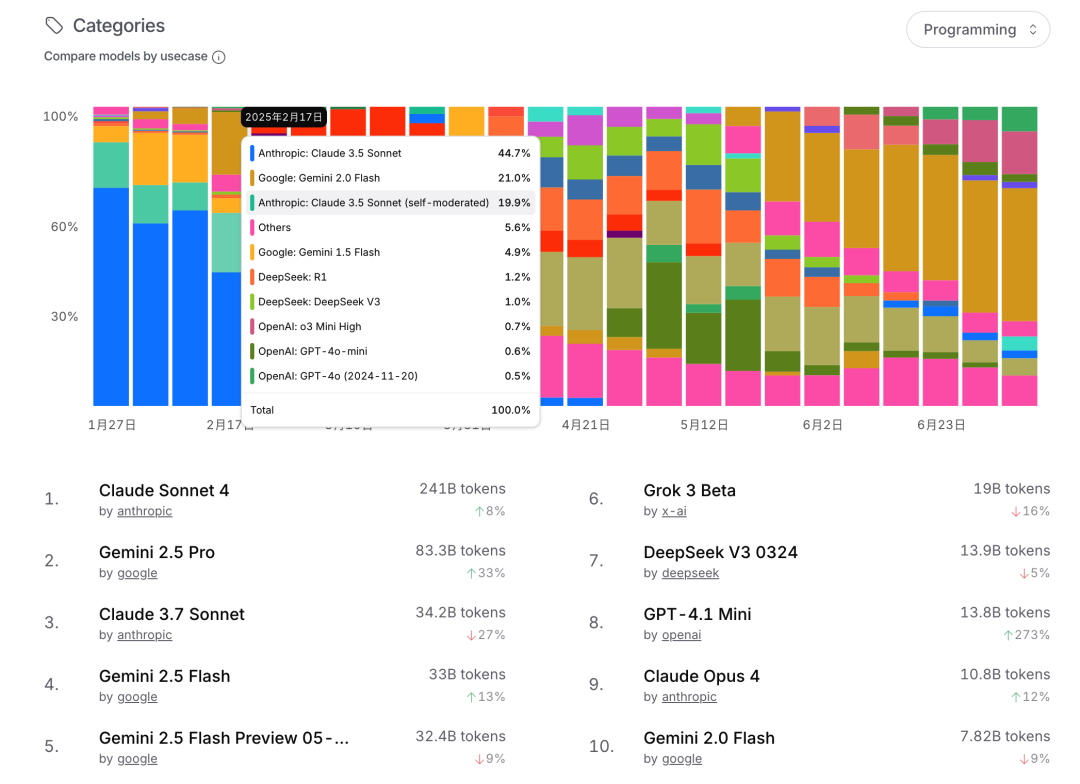The width and height of the screenshot is (1080, 784).
Task: Click the usecase info icon
Action: pyautogui.click(x=219, y=57)
